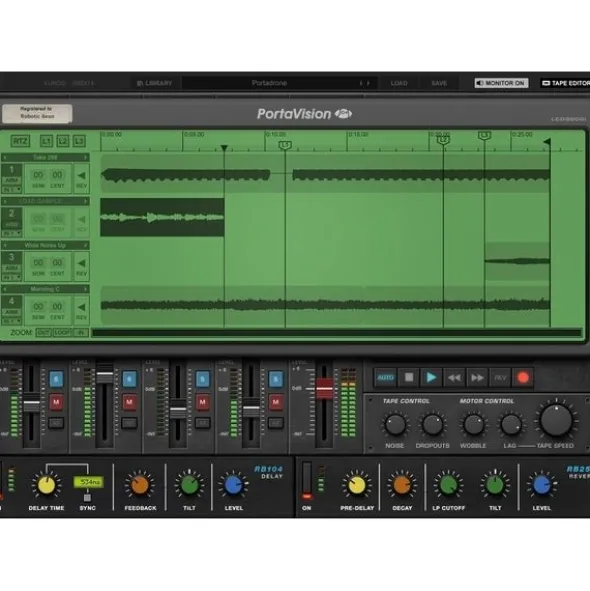The height and width of the screenshot is (591, 590).
Task: Select next preset arrow beside Portadrone
Action: pyautogui.click(x=368, y=83)
